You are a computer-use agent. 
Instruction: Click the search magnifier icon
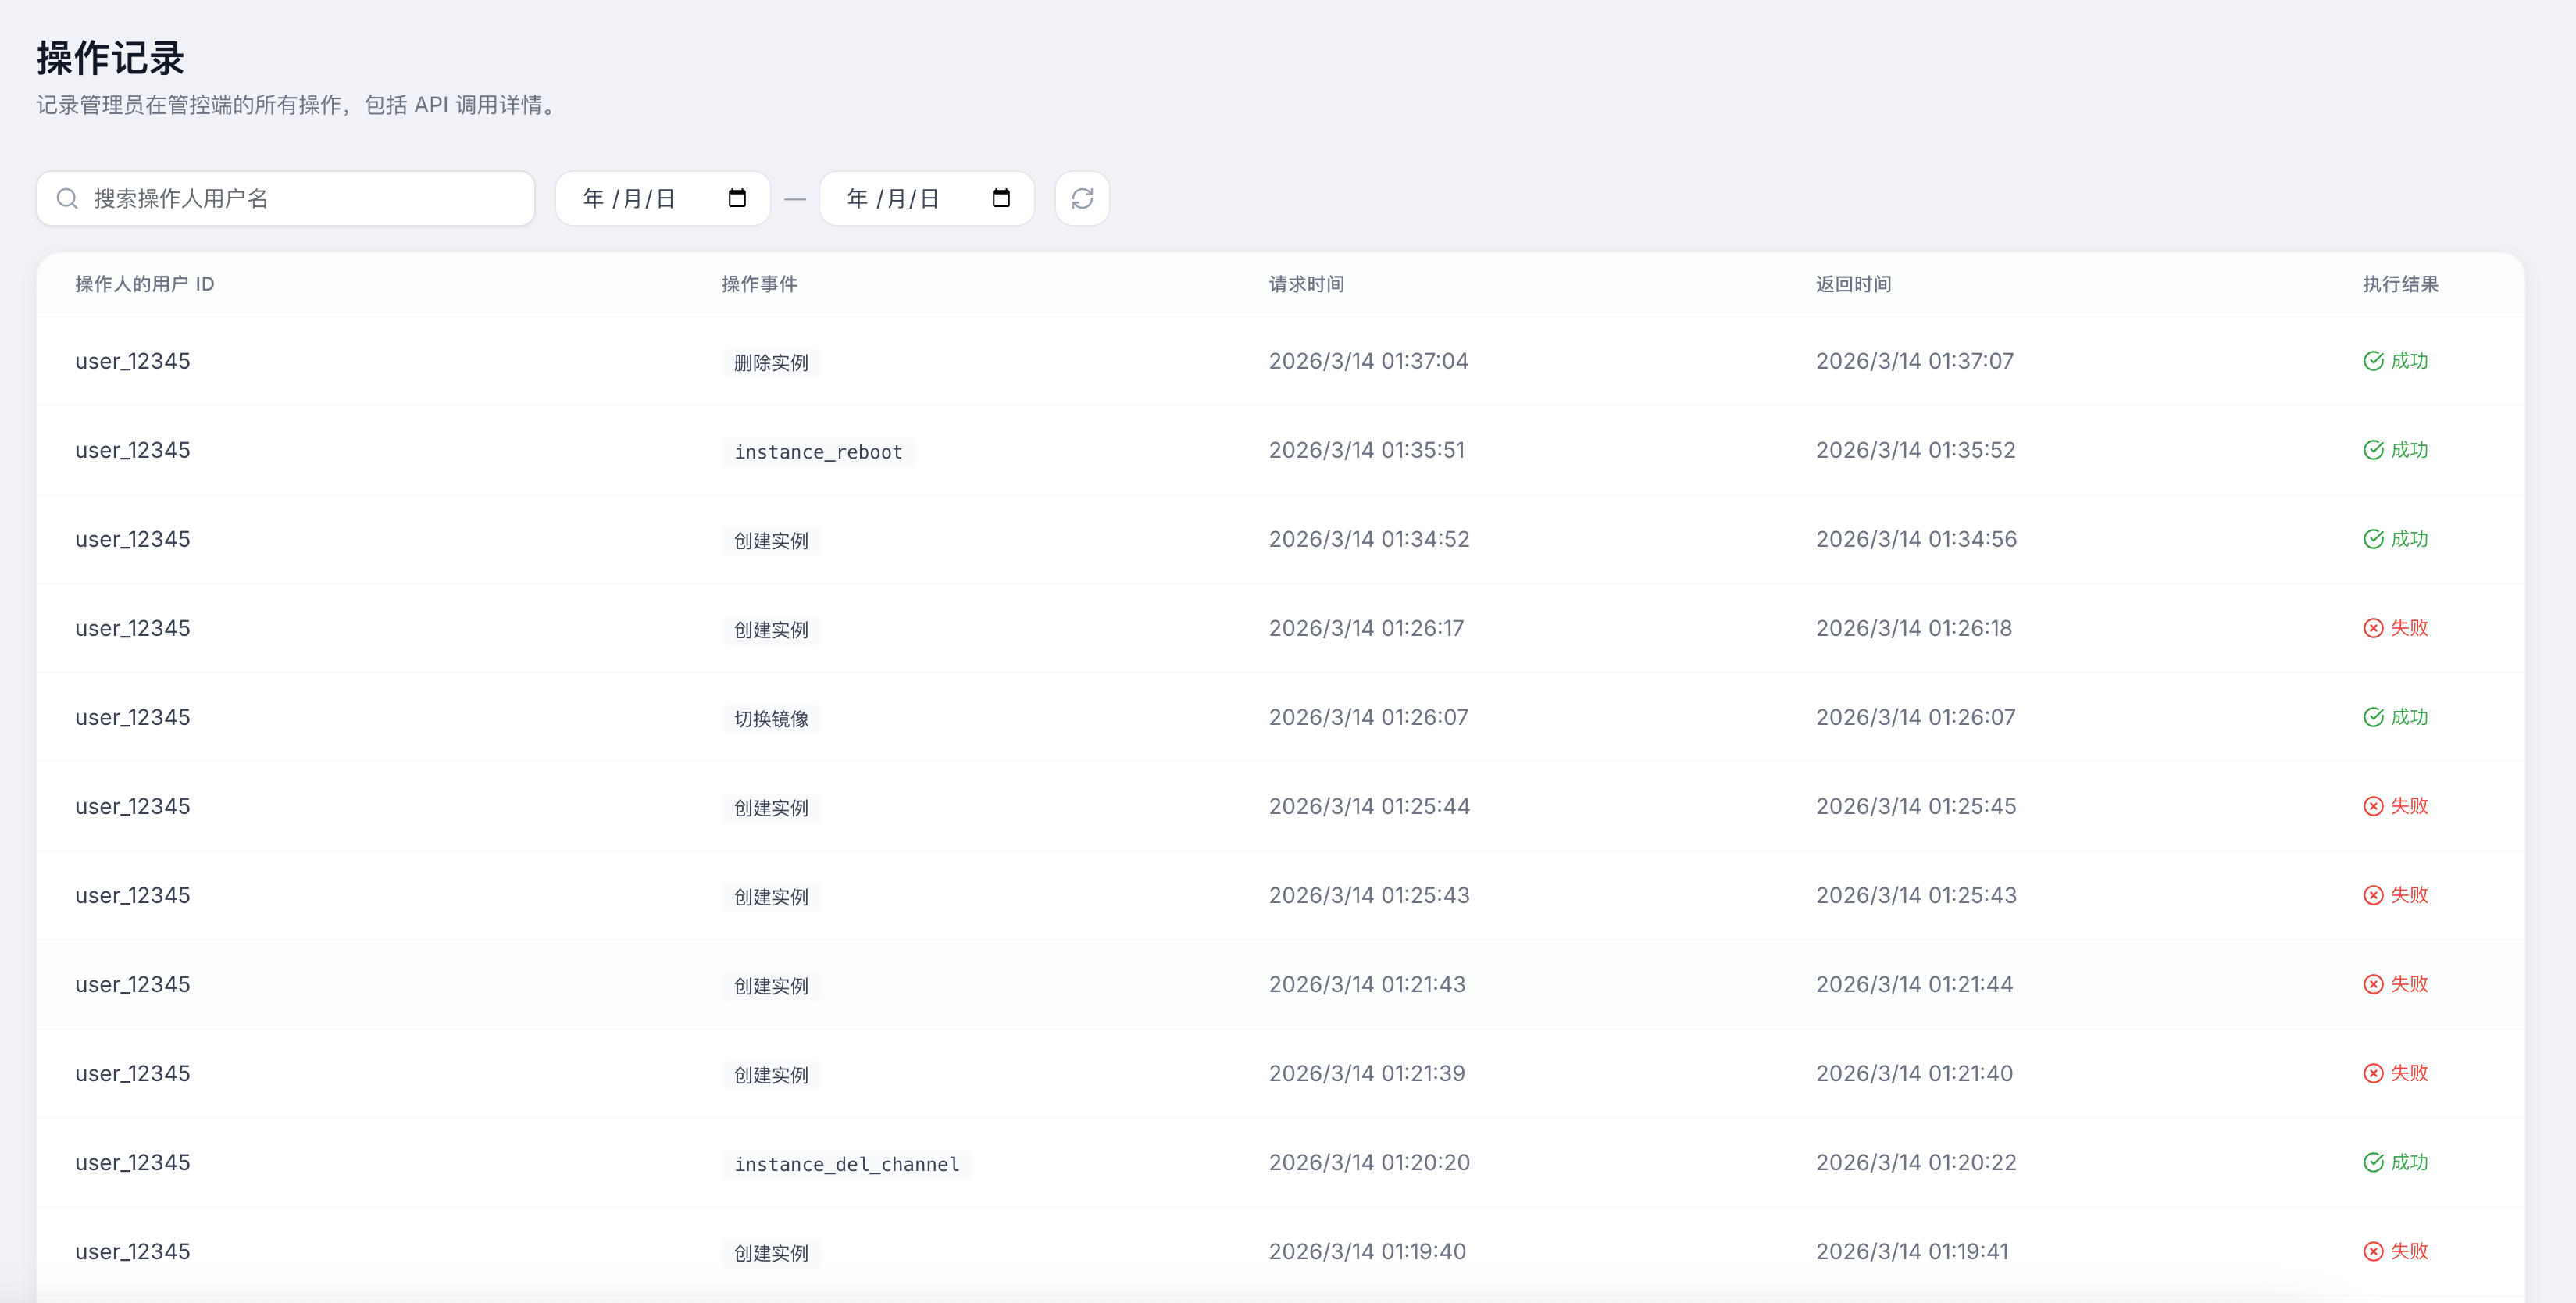67,198
